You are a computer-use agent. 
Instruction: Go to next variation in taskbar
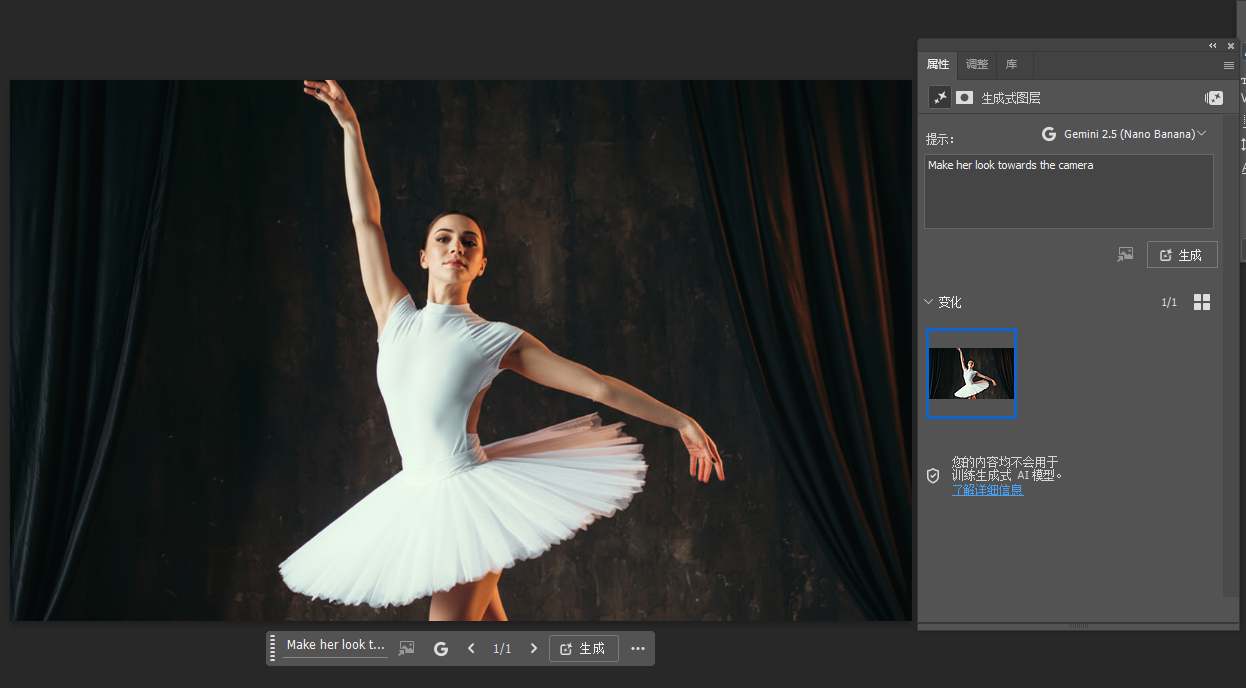(534, 649)
